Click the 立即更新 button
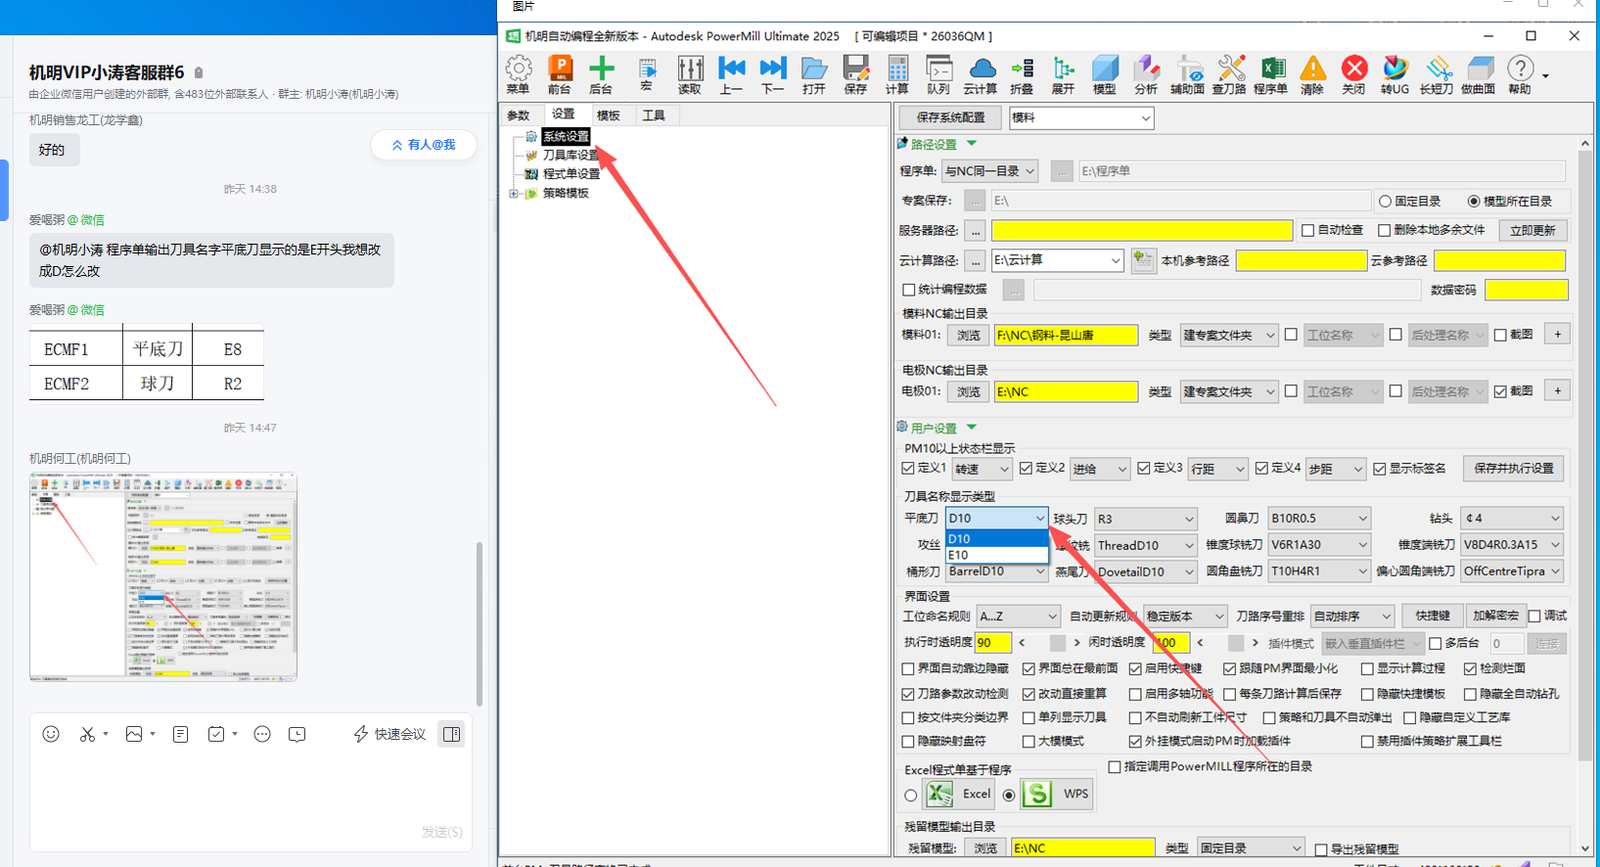 pos(1533,230)
